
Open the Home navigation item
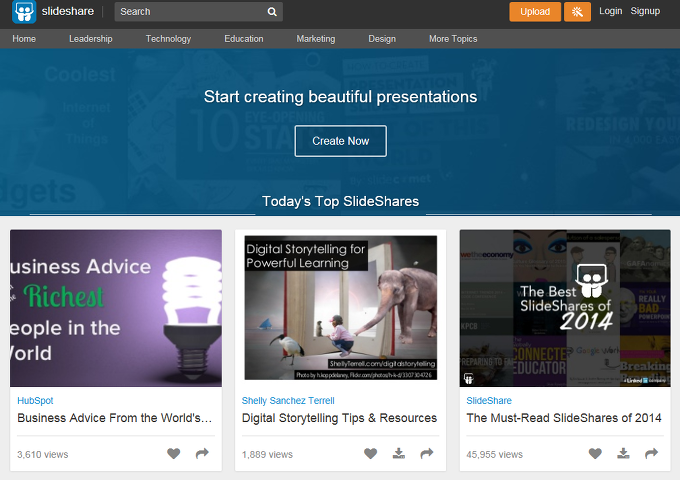pyautogui.click(x=24, y=39)
